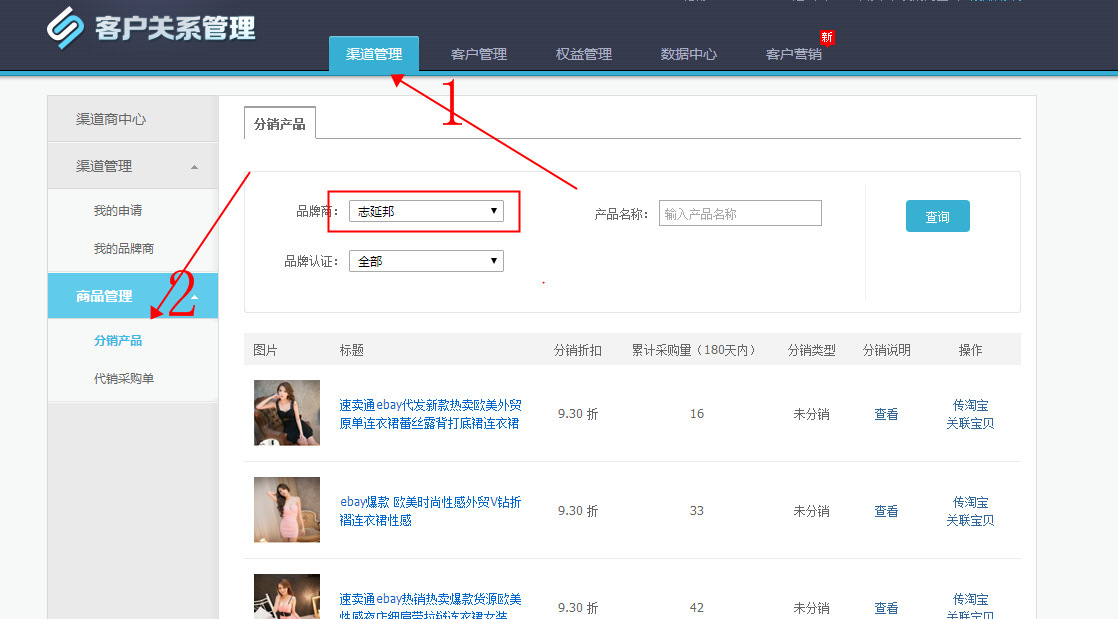Open 渠道商中心 in the sidebar

(x=133, y=119)
